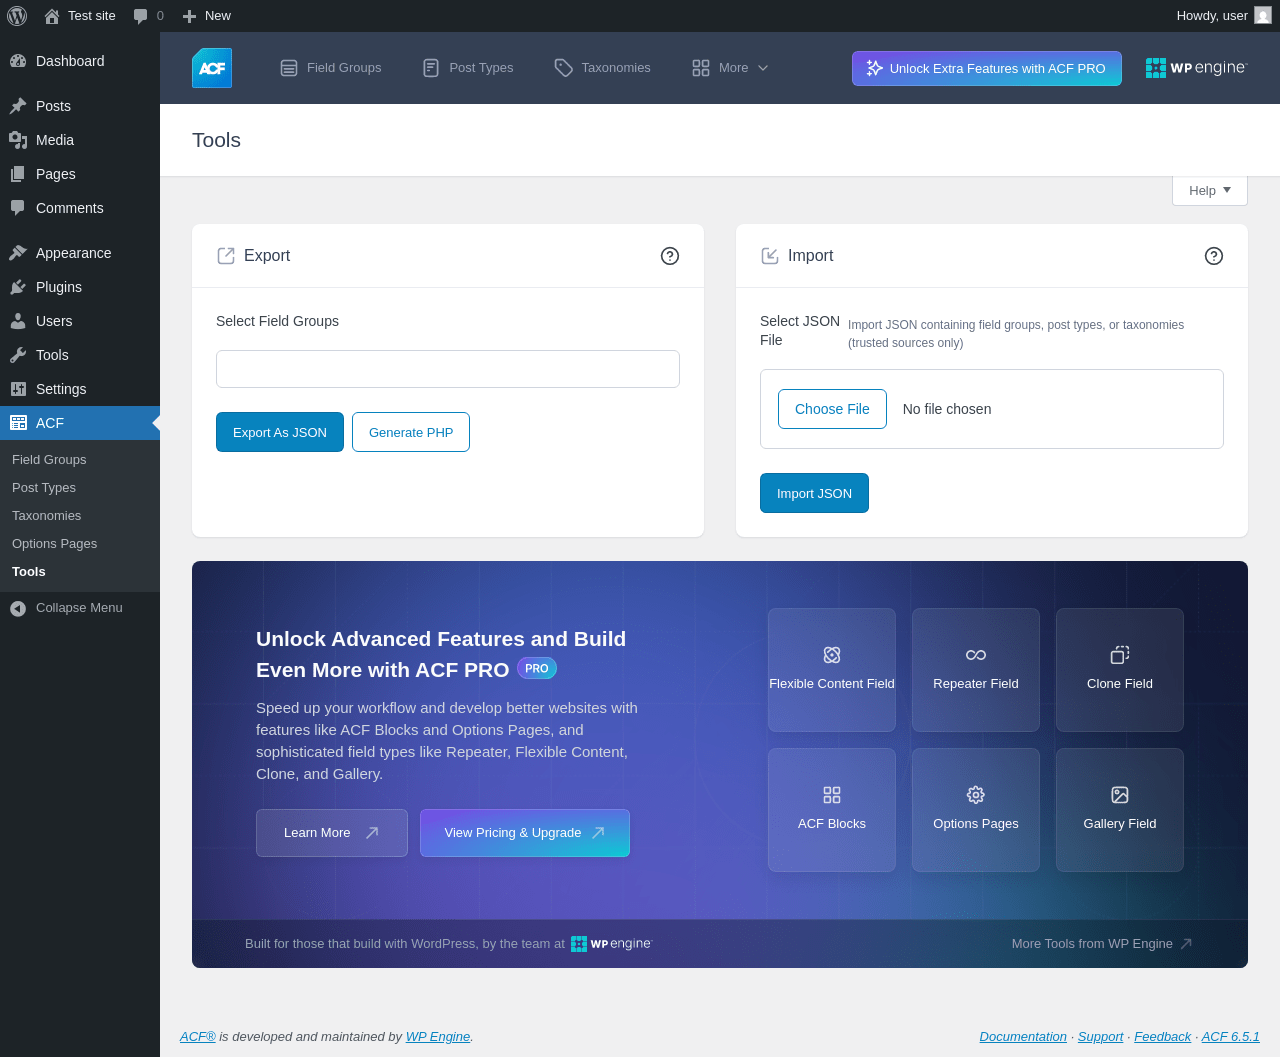Open Pages in the admin sidebar
The height and width of the screenshot is (1057, 1280).
[x=80, y=174]
